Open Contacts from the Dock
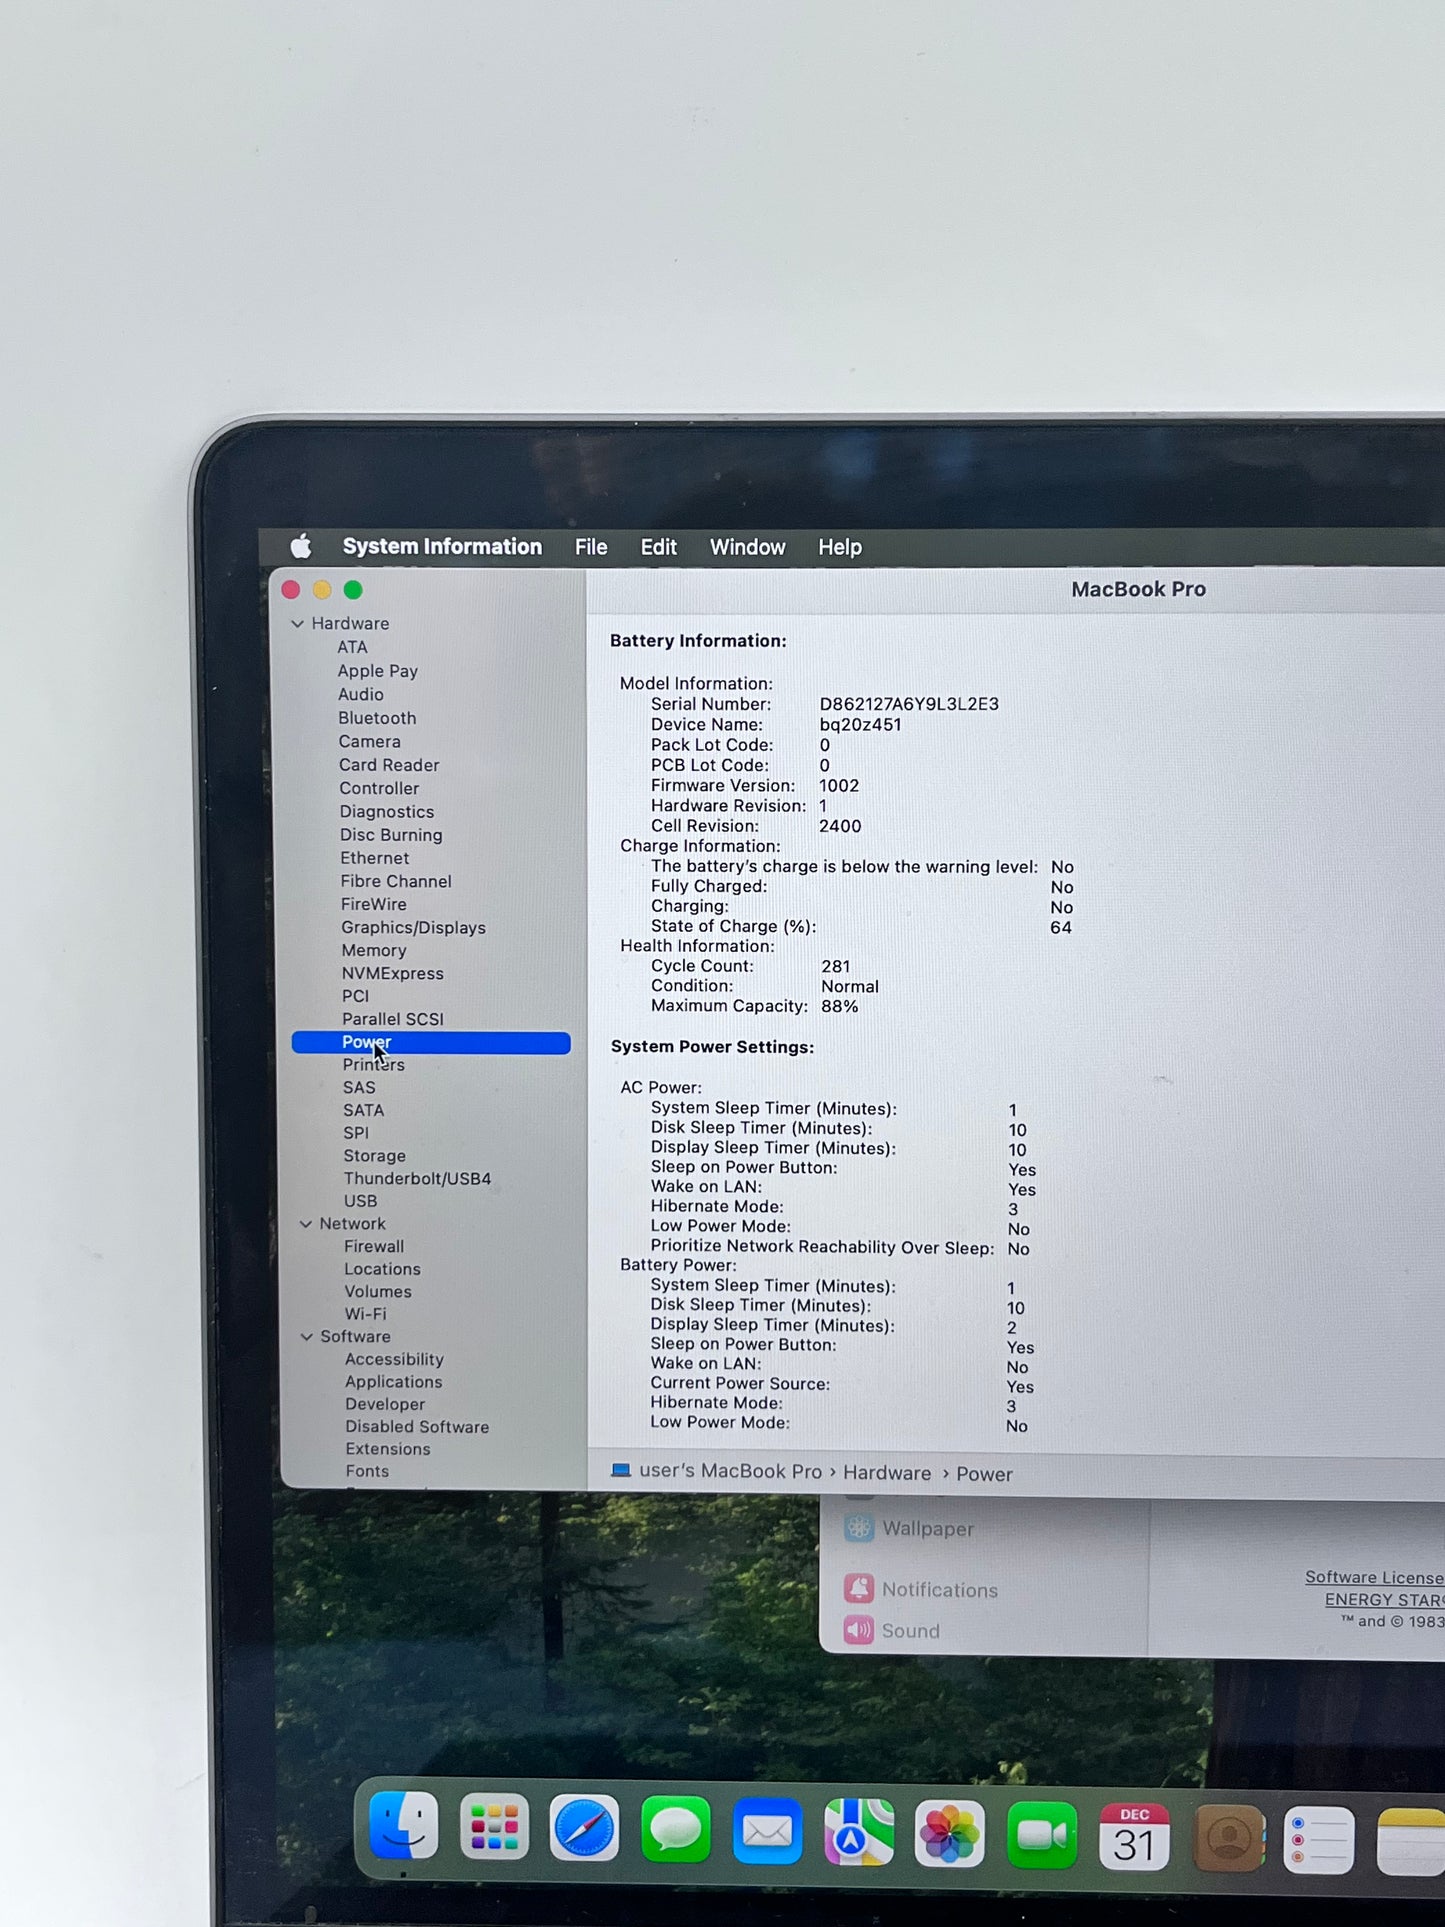The width and height of the screenshot is (1445, 1927). coord(1229,1838)
